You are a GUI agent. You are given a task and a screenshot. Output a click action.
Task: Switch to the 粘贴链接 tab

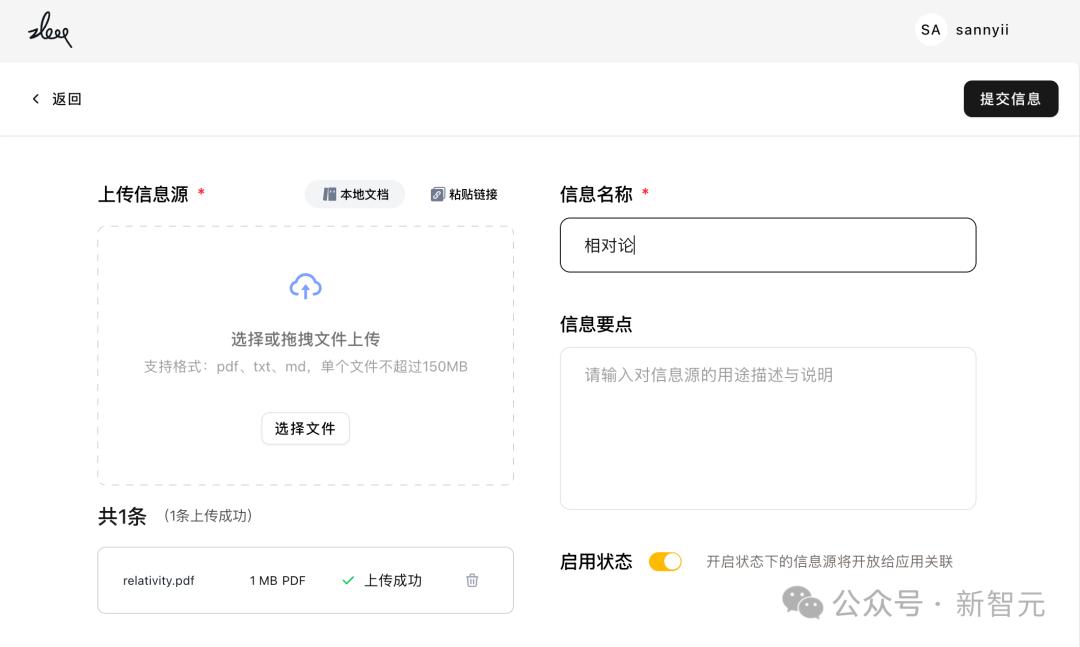[464, 194]
